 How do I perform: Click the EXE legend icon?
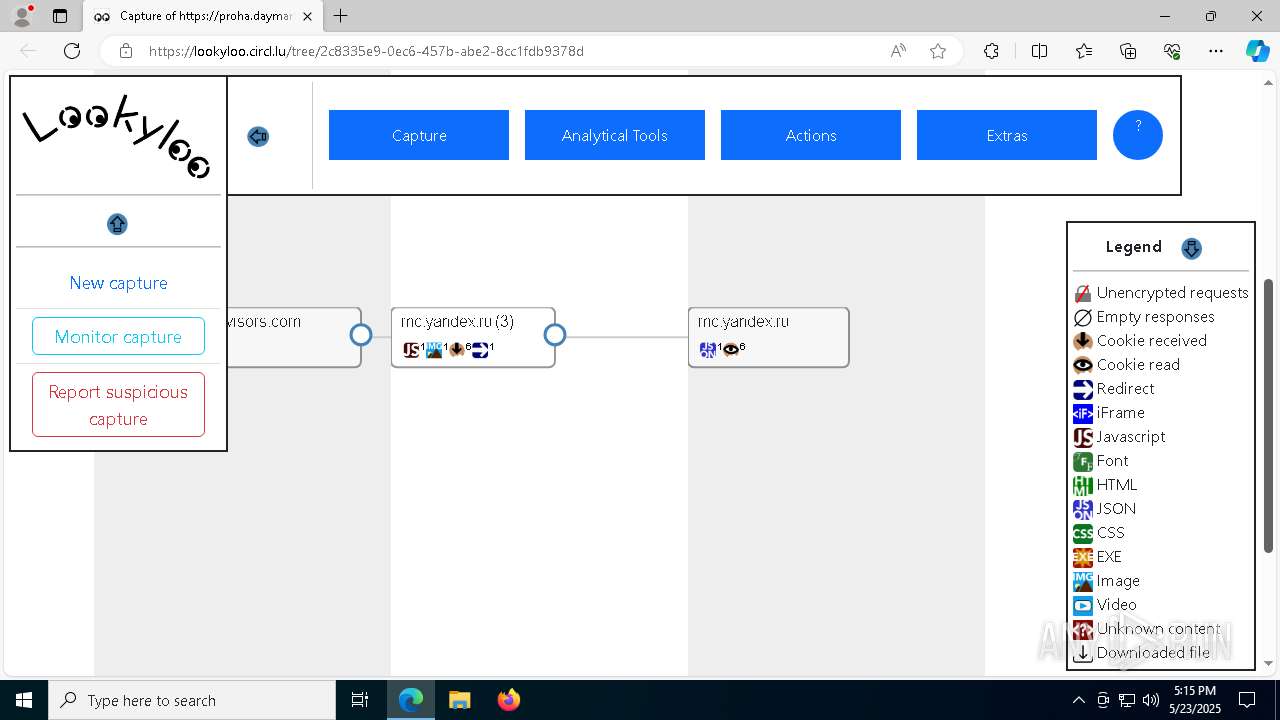coord(1083,557)
